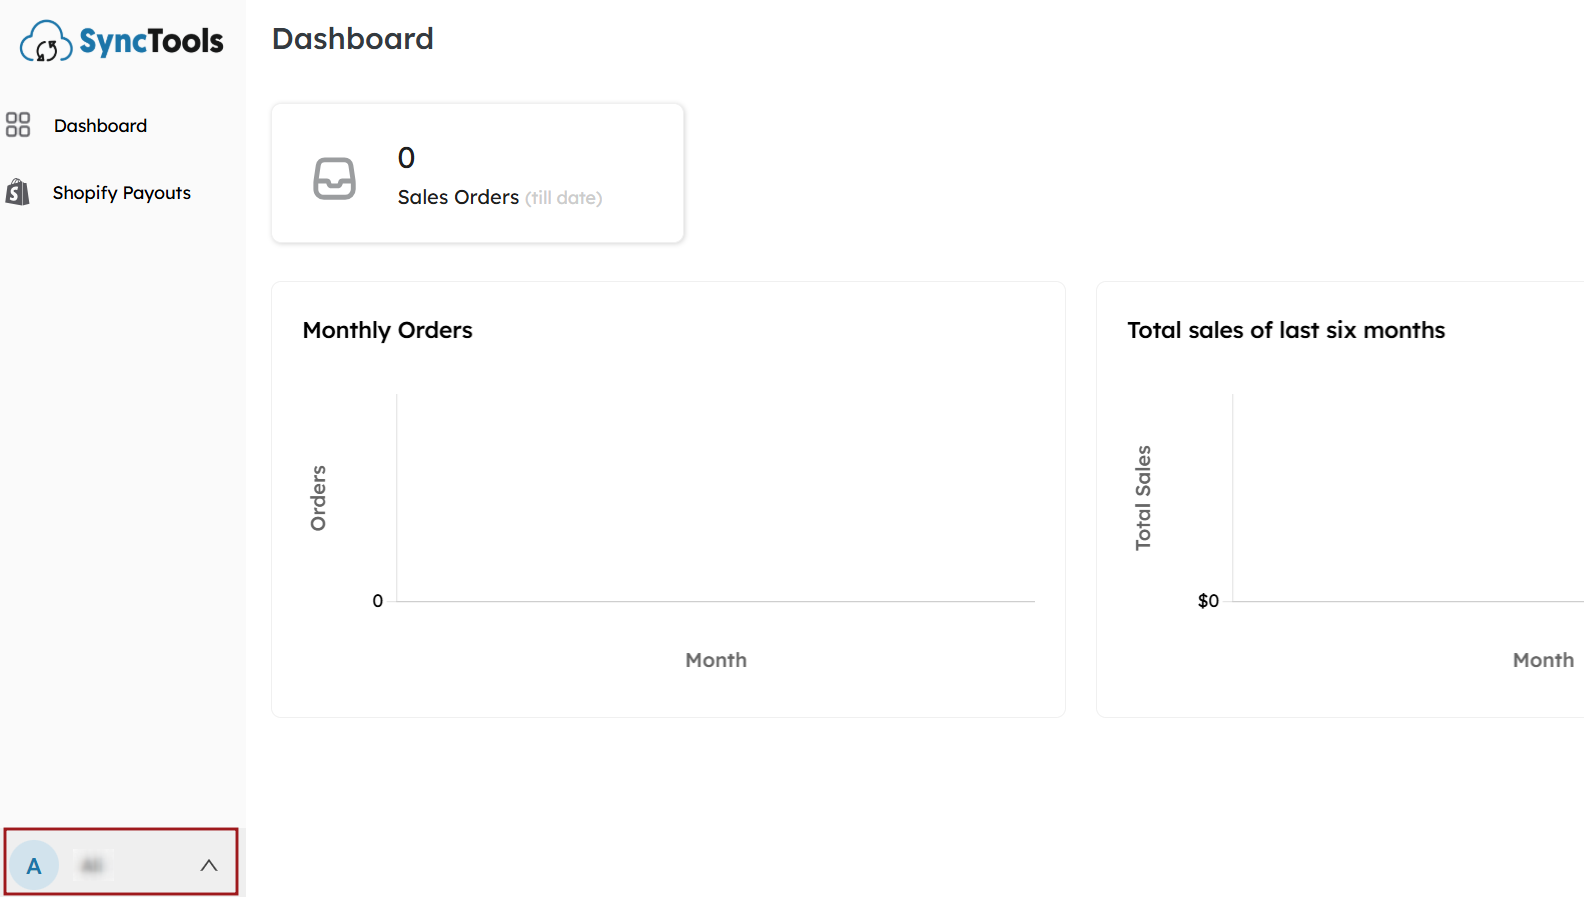Click the Total Sales vertical axis label
The image size is (1584, 897).
(1143, 498)
